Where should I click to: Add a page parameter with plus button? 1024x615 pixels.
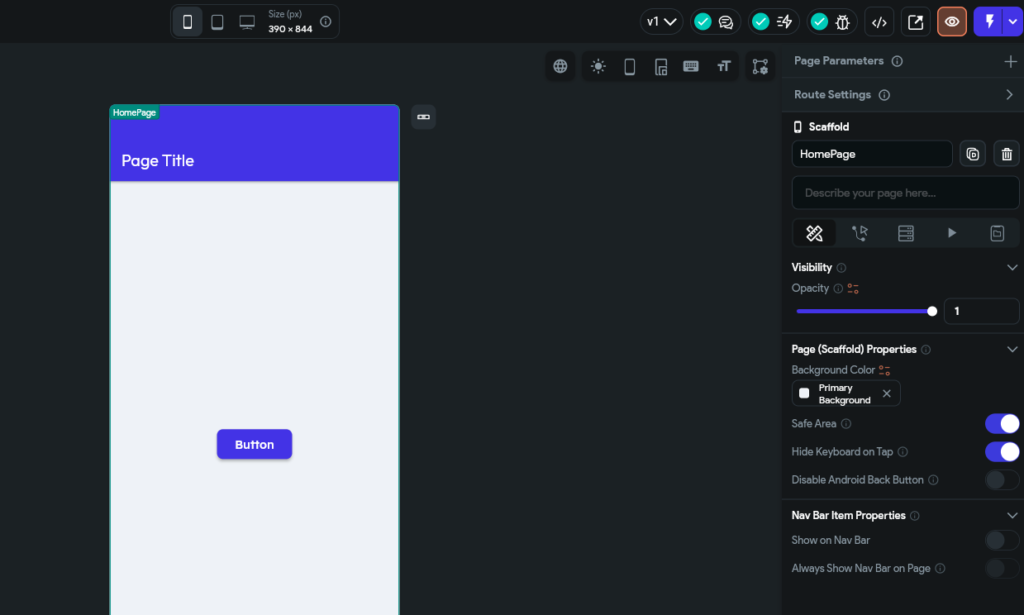(x=1010, y=61)
